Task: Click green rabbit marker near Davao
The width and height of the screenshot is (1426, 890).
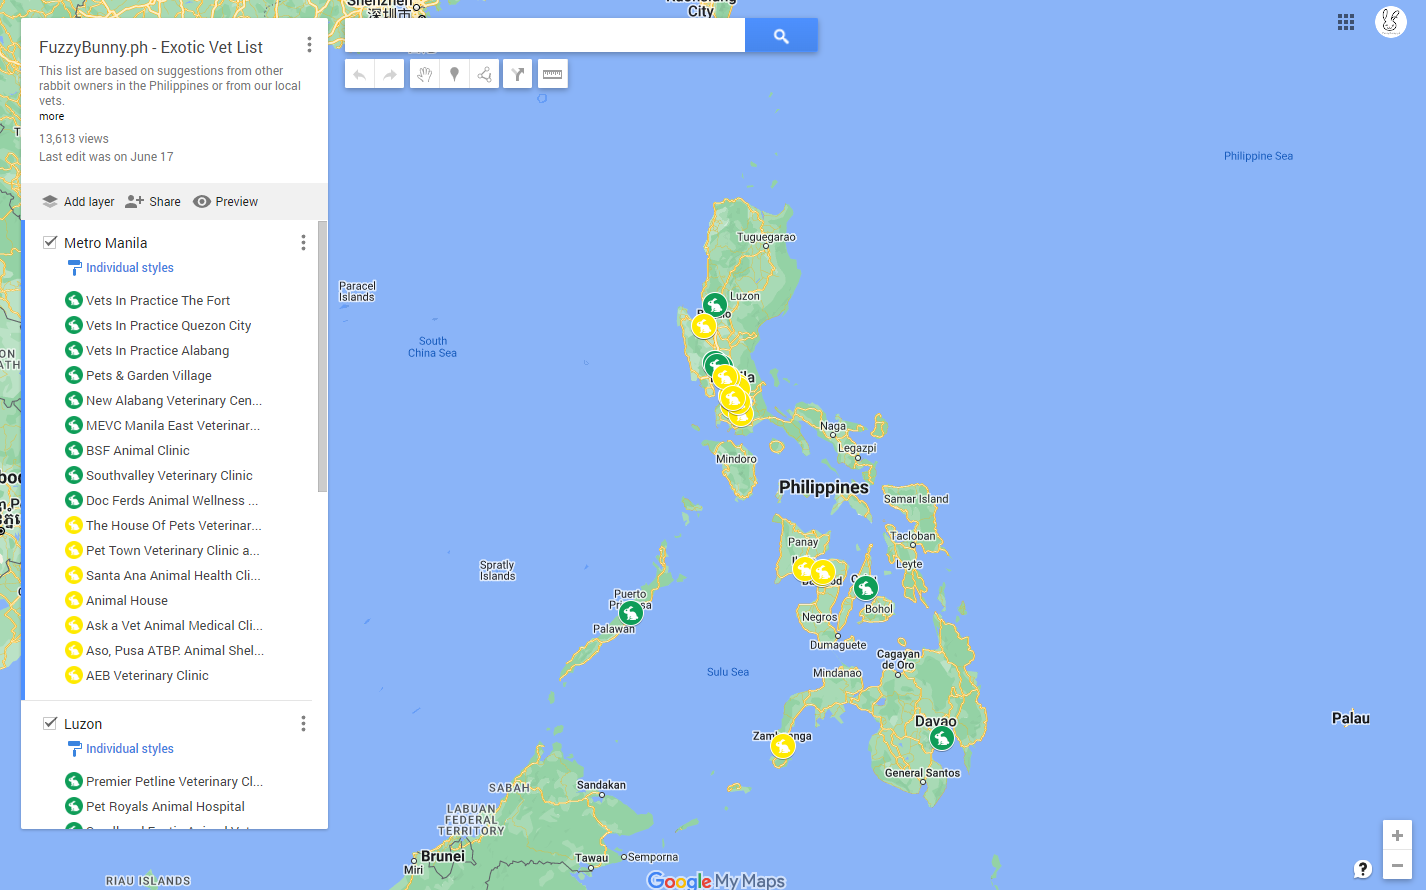Action: (941, 739)
